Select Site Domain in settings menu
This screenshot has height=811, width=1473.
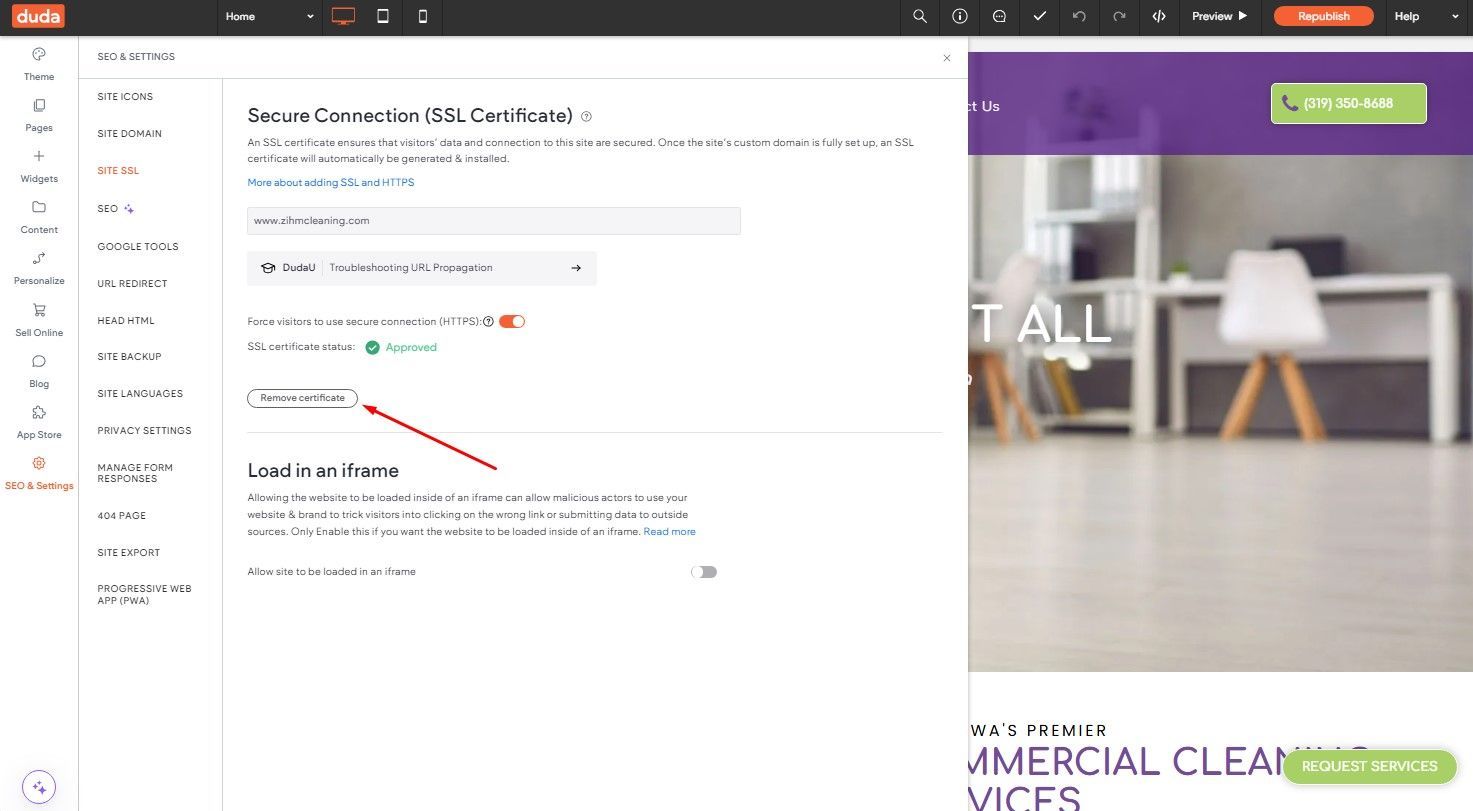pyautogui.click(x=129, y=134)
